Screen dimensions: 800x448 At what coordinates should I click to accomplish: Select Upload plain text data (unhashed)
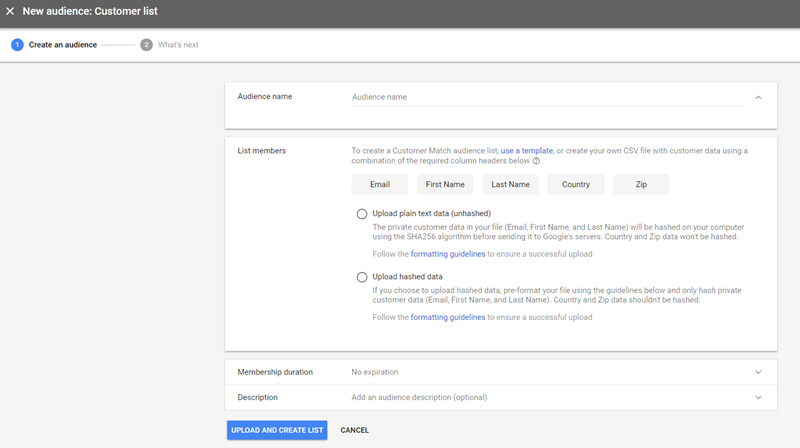[x=362, y=214]
